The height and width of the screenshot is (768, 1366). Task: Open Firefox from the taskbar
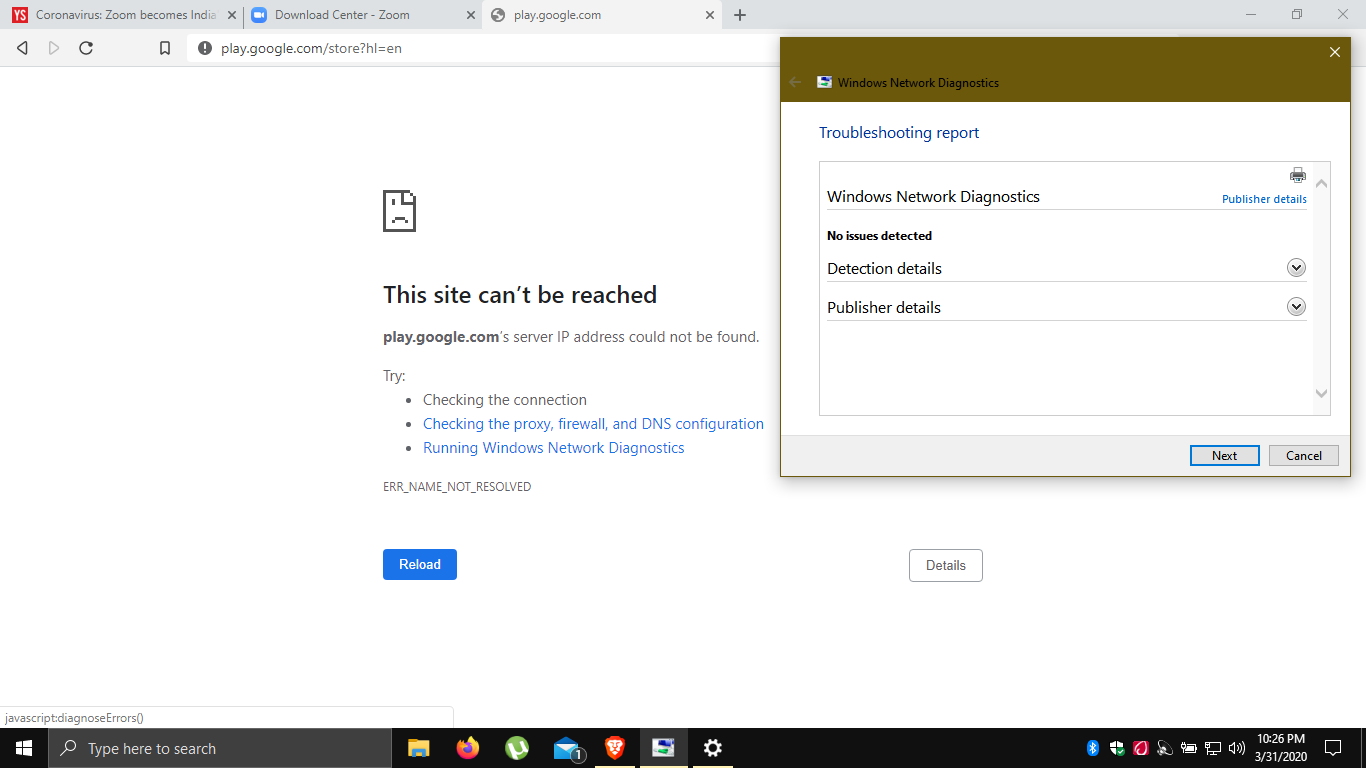point(467,748)
